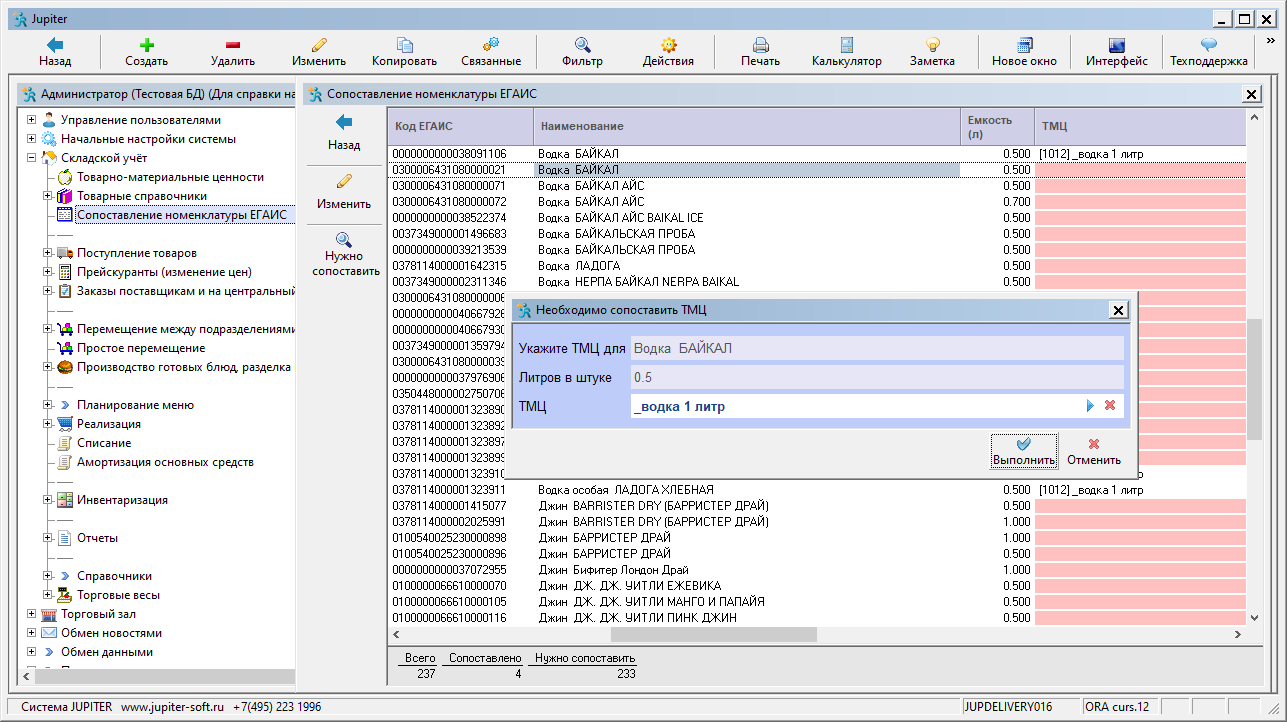Click the Копировать toolbar icon
This screenshot has width=1287, height=722.
click(405, 45)
